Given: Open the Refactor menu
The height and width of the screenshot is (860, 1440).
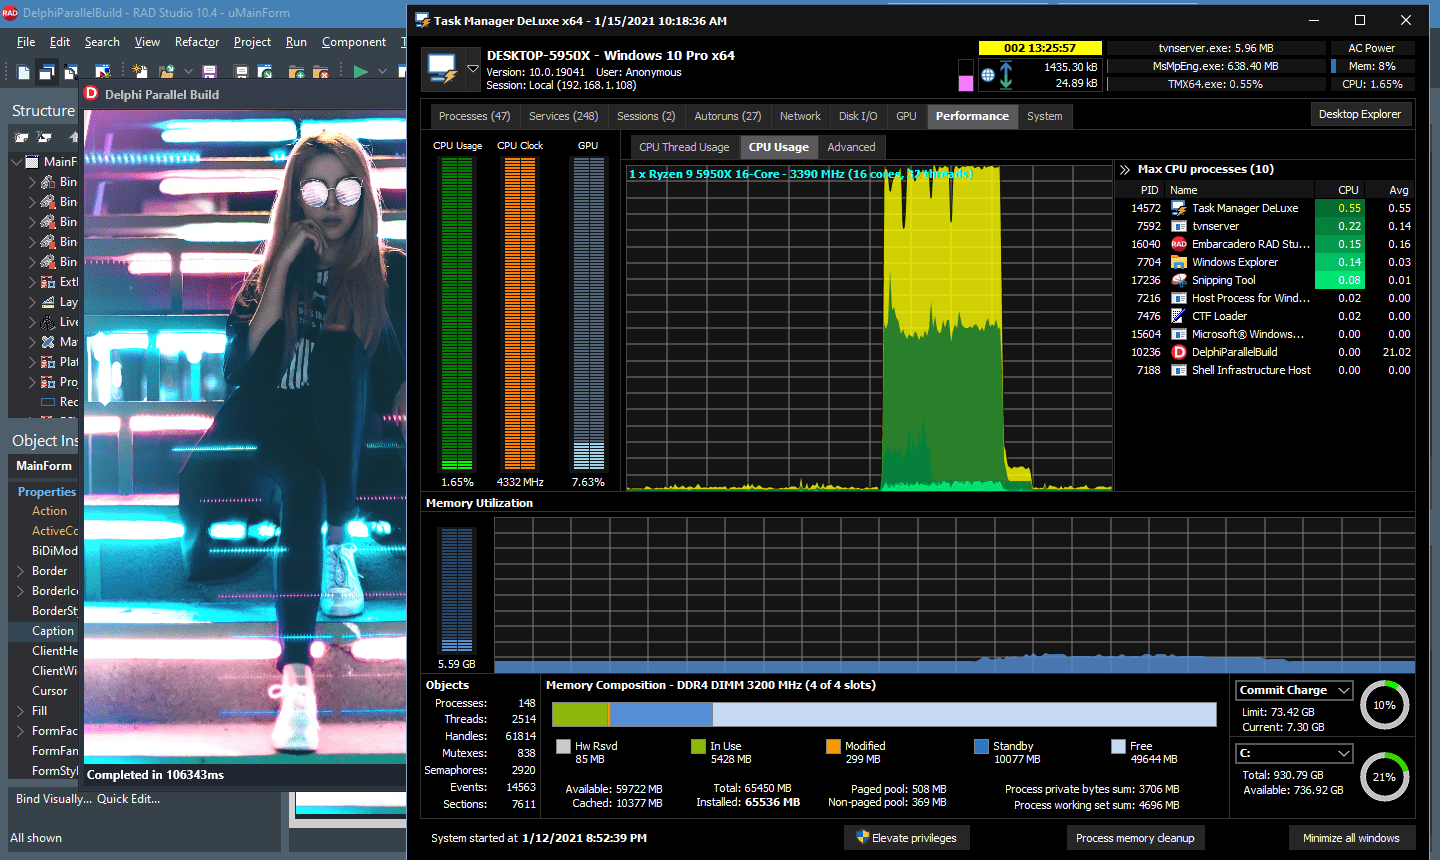Looking at the screenshot, I should [x=197, y=42].
